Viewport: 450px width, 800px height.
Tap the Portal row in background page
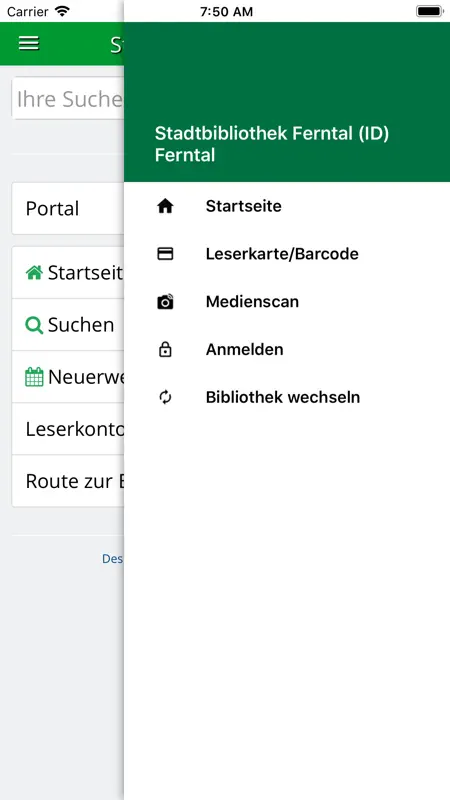(x=68, y=209)
